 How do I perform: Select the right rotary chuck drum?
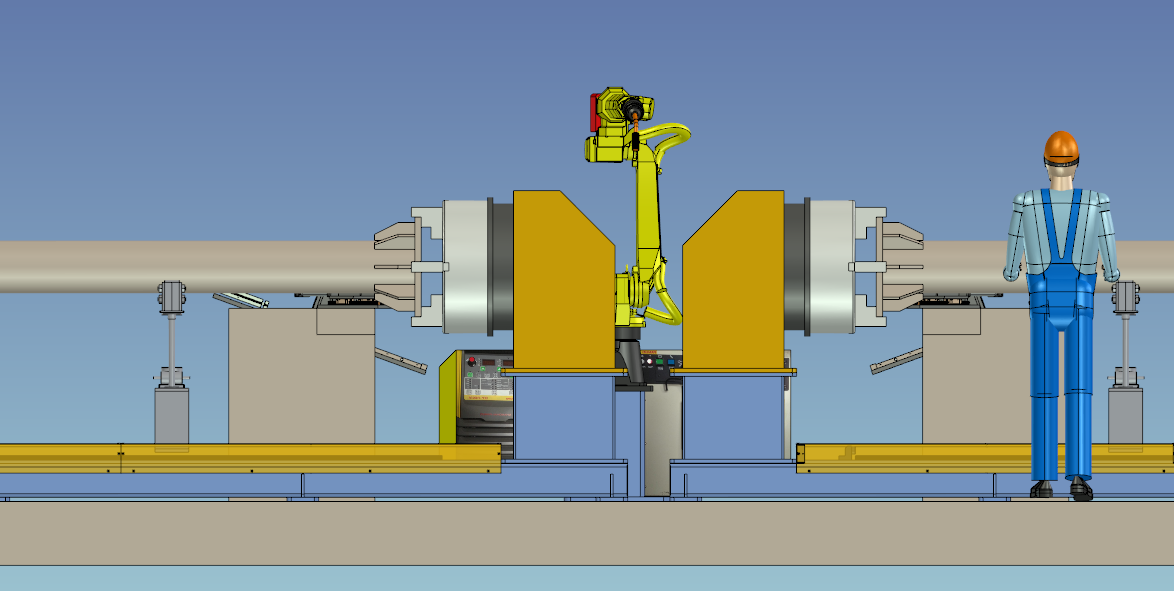(x=831, y=267)
